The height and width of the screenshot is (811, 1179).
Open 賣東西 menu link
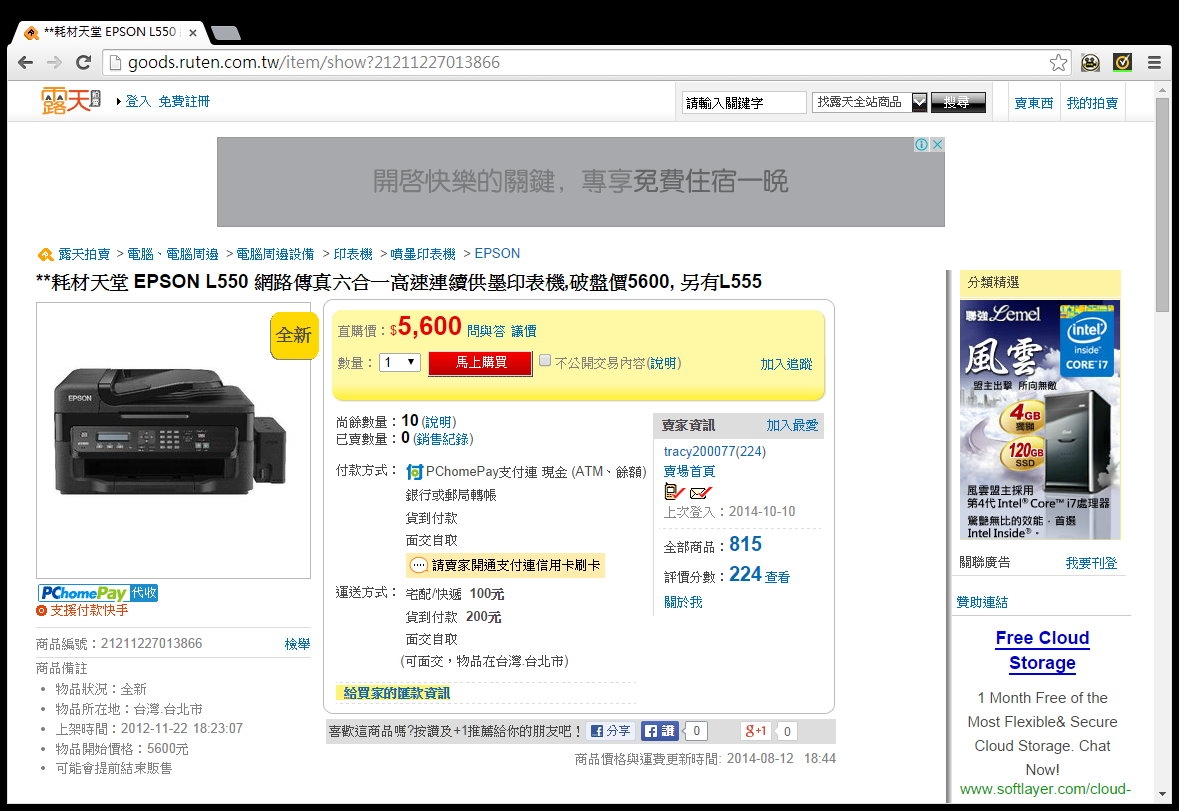(1033, 103)
